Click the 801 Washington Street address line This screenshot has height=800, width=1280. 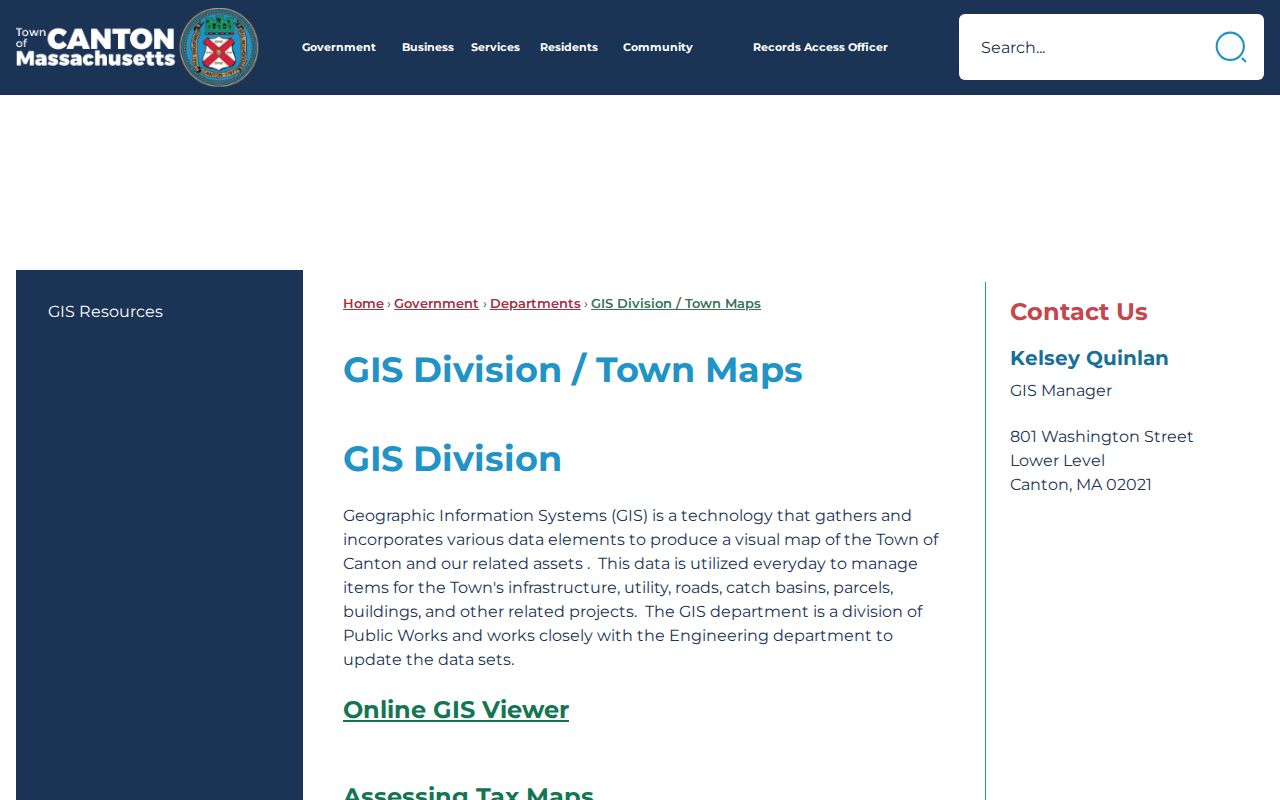(x=1102, y=436)
